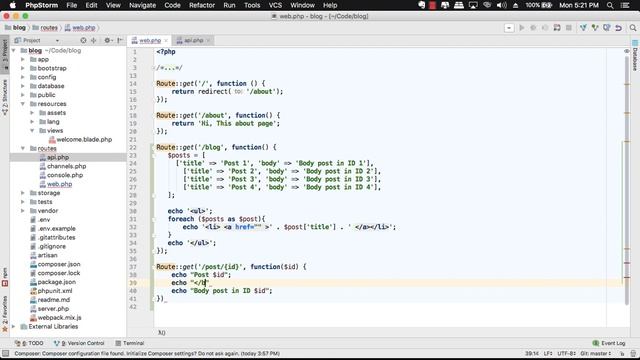The height and width of the screenshot is (360, 640).
Task: Open the VCS menu
Action: pyautogui.click(x=275, y=5)
